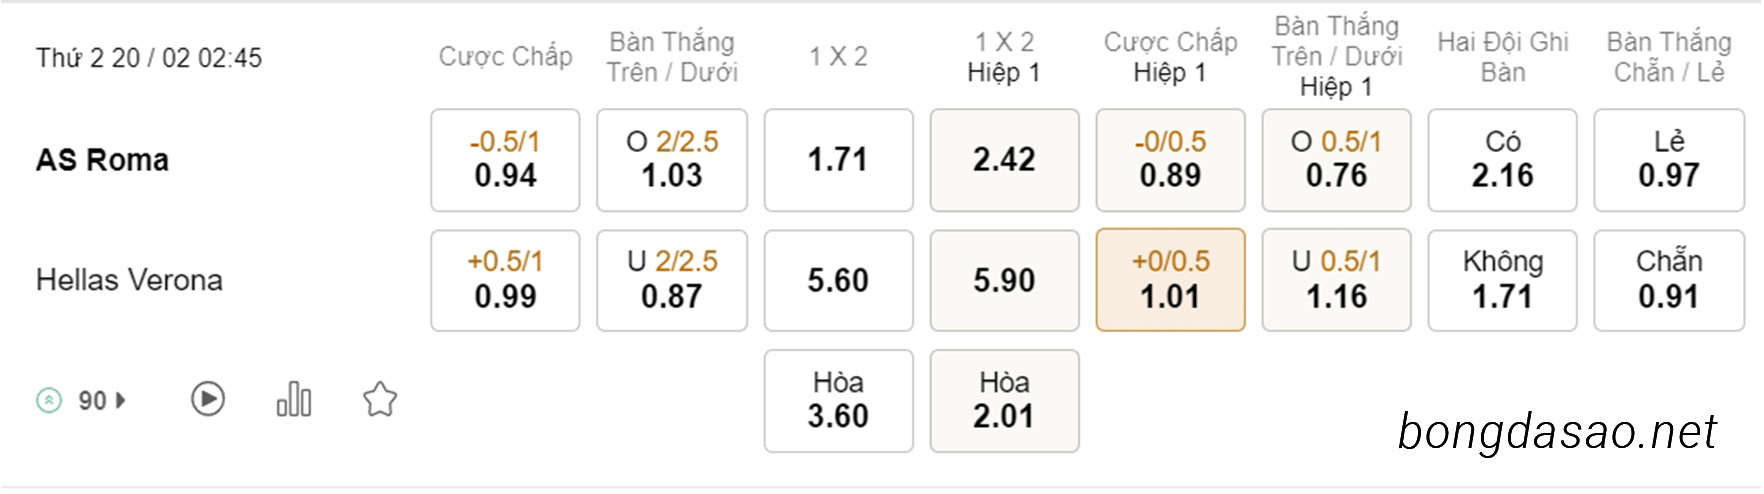Click the live stream play icon

[208, 400]
